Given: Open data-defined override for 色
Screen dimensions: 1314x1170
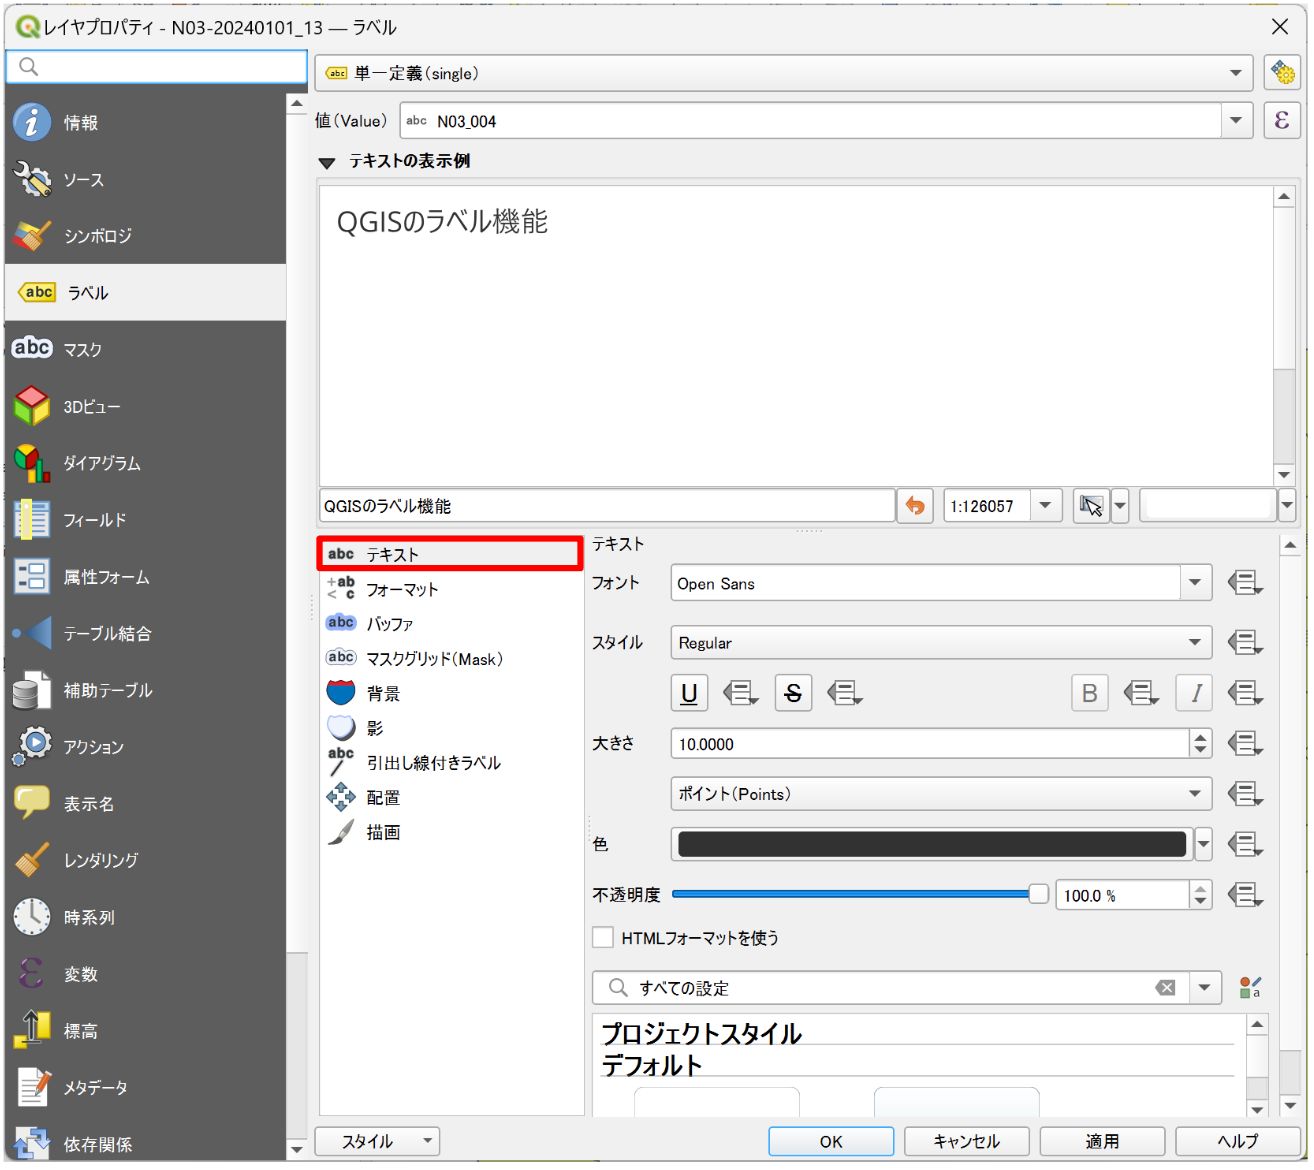Looking at the screenshot, I should point(1245,844).
